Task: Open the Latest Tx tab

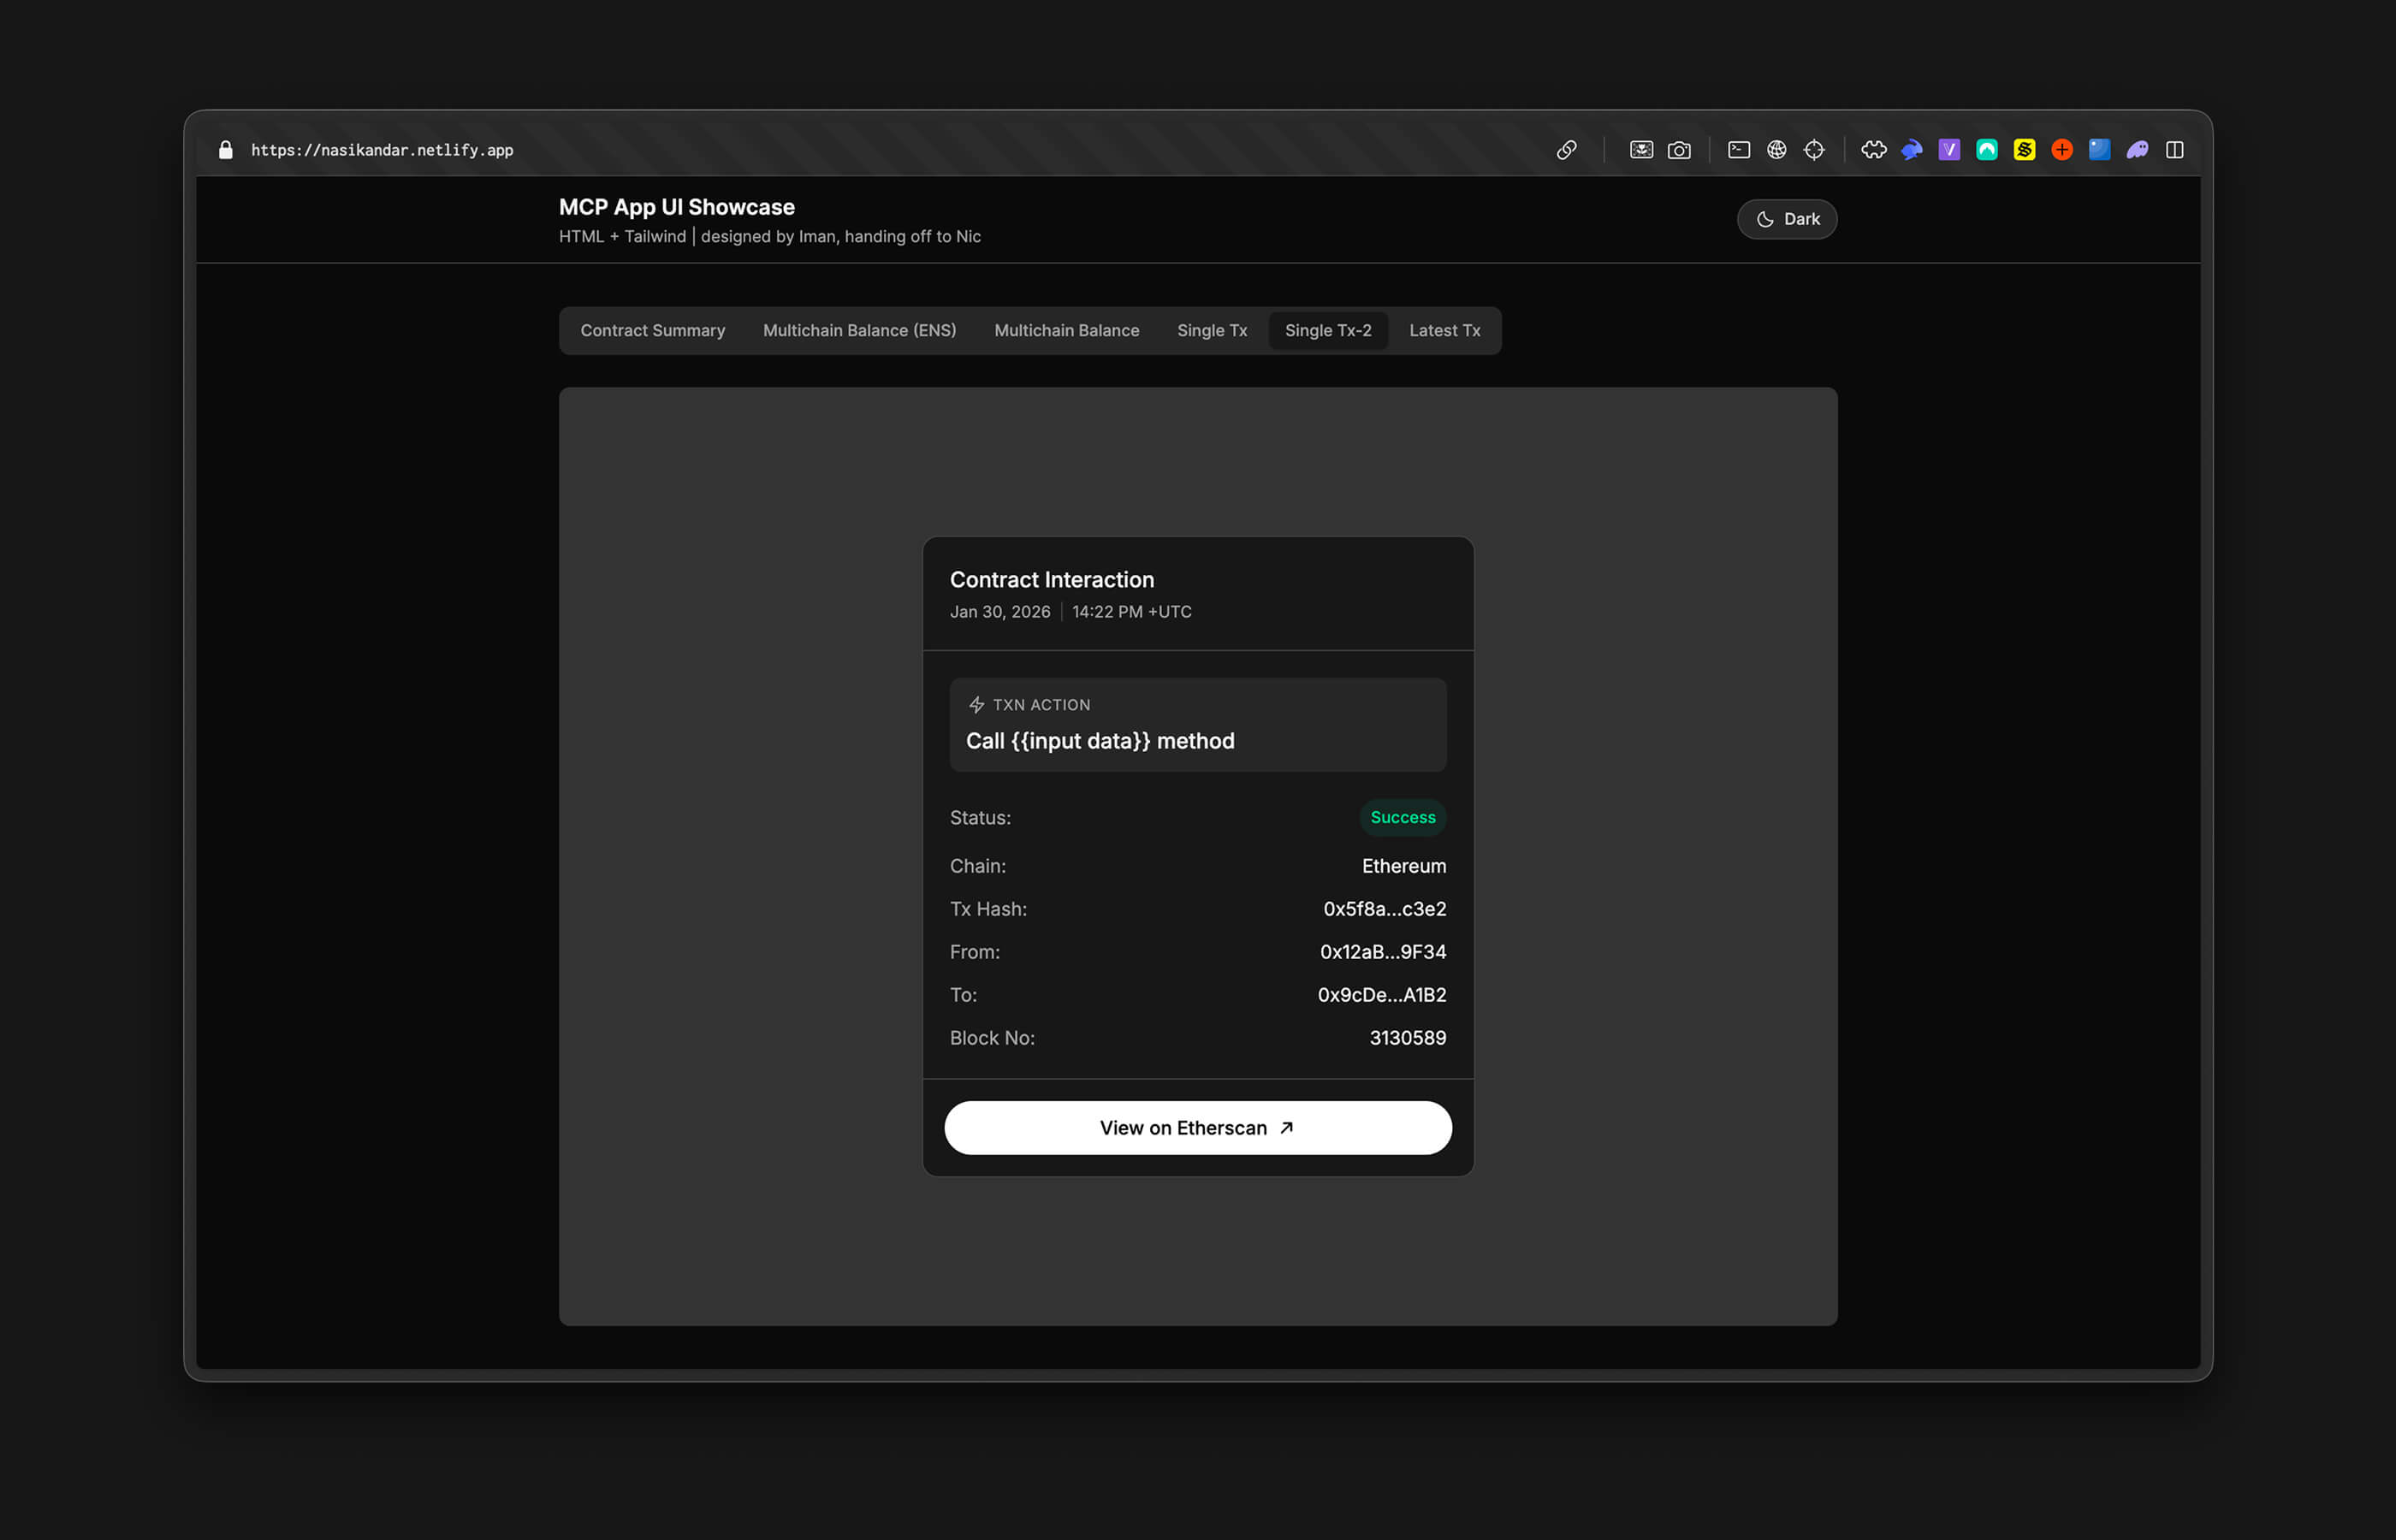Action: tap(1444, 331)
